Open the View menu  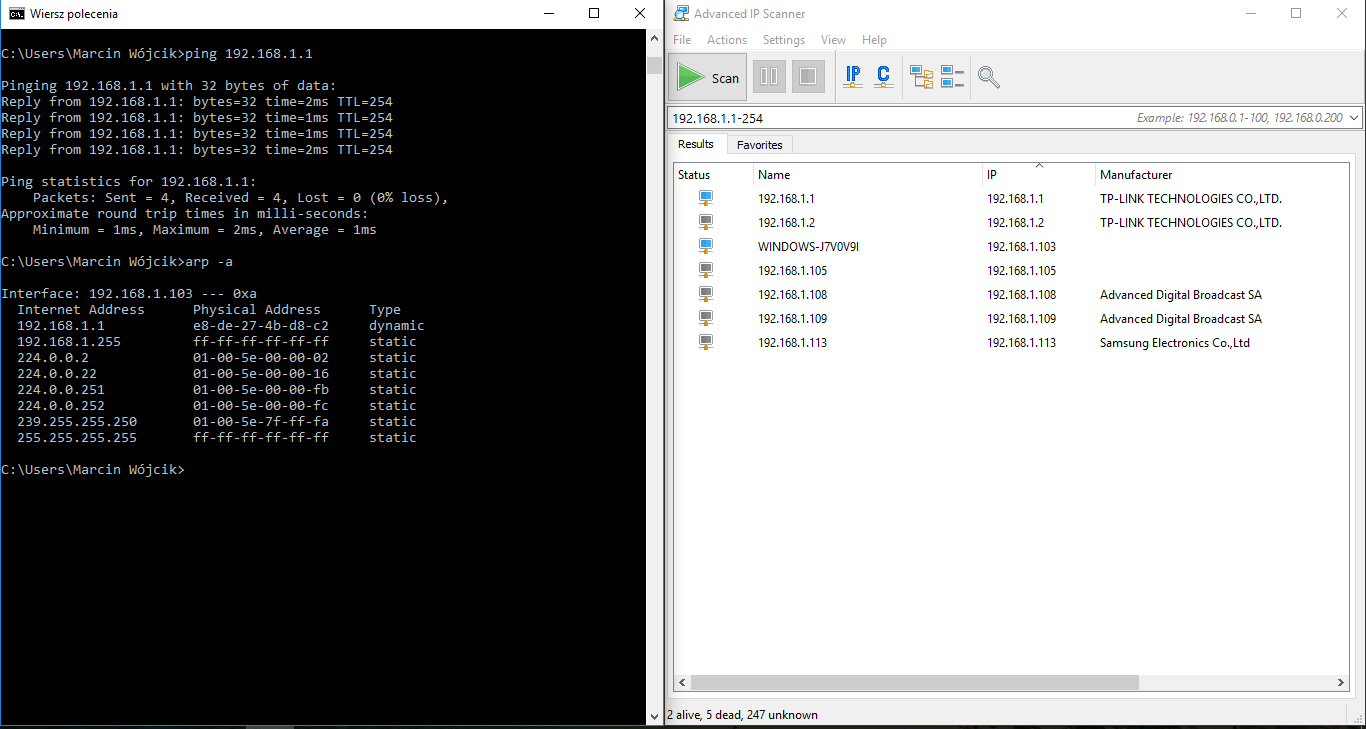(x=833, y=40)
